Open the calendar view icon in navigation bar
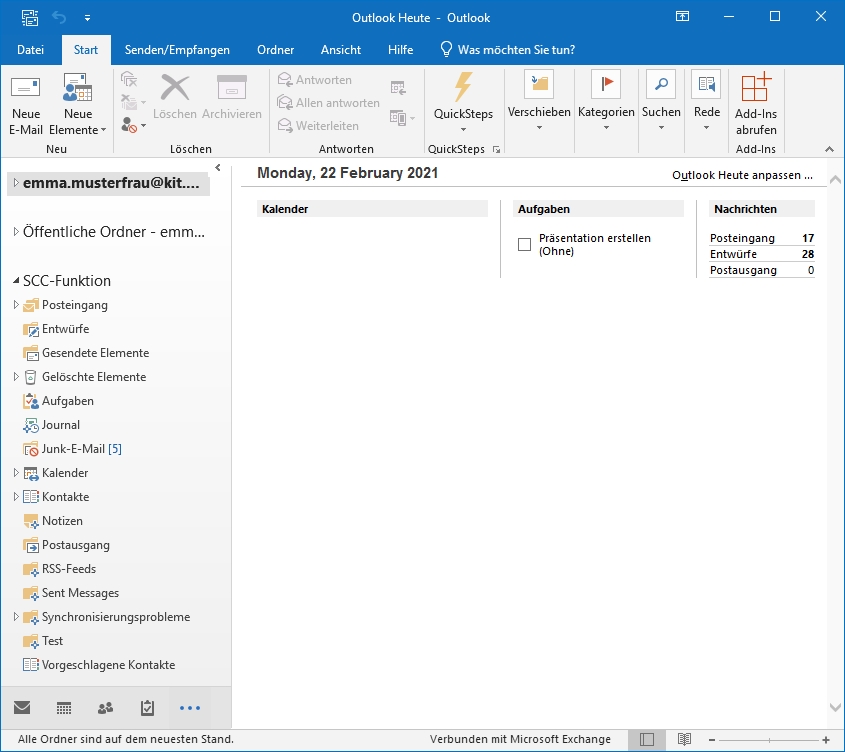The height and width of the screenshot is (752, 845). [x=64, y=708]
